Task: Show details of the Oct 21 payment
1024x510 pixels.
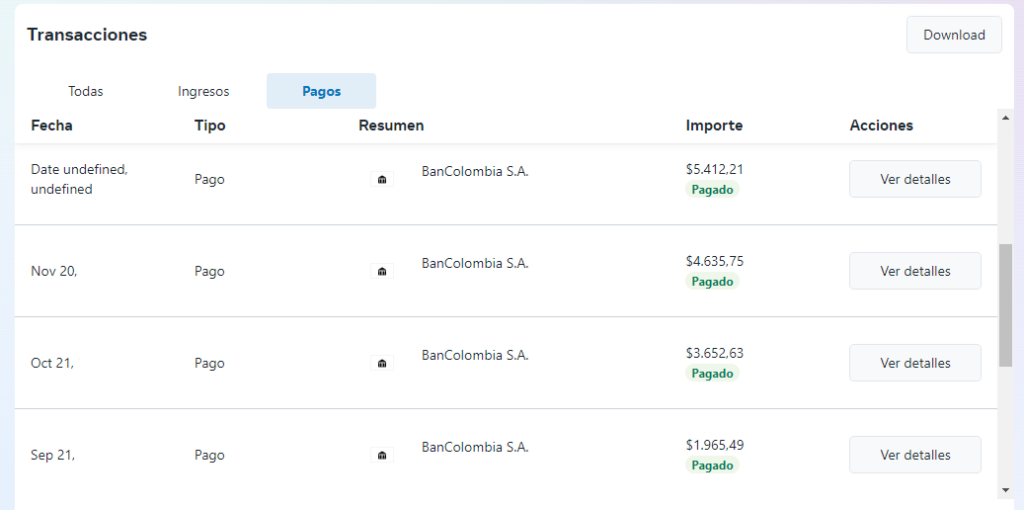Action: click(x=914, y=363)
